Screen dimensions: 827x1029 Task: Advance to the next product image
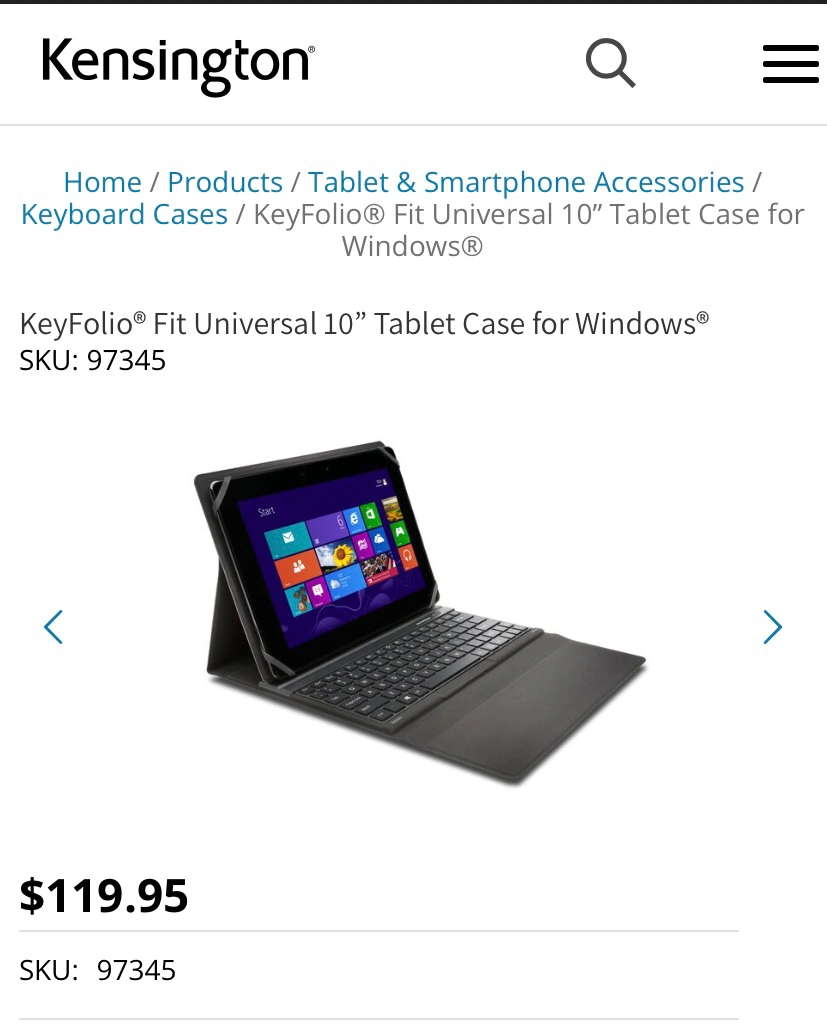[x=773, y=627]
